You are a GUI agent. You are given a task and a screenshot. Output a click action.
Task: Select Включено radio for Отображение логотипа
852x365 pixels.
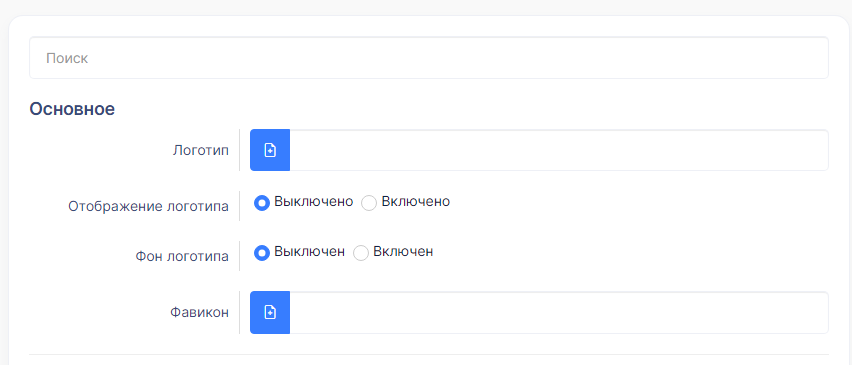pos(369,203)
